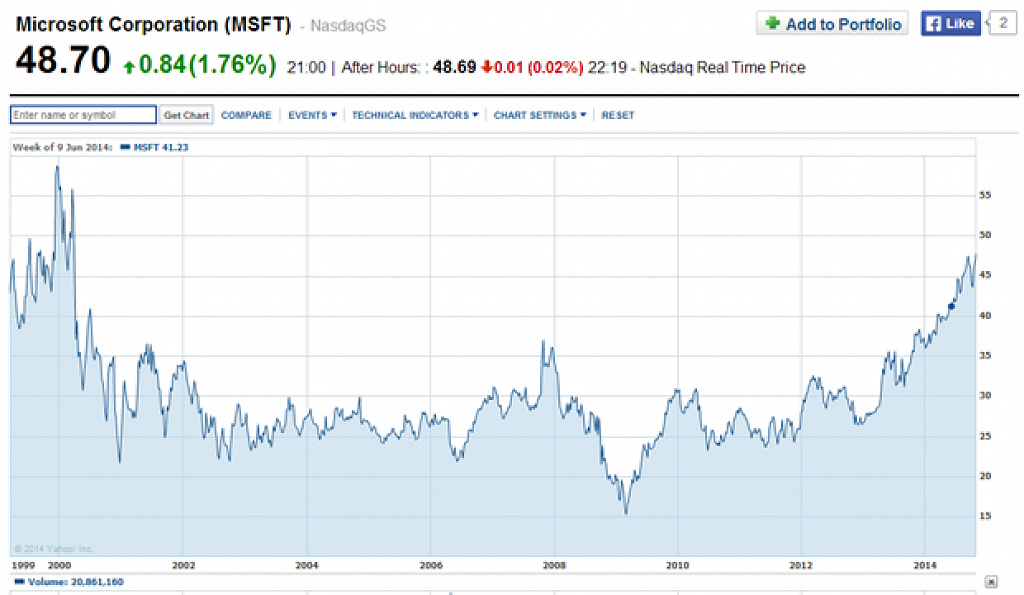The width and height of the screenshot is (1024, 595).
Task: Click the NasdaqGS exchange label
Action: [348, 26]
